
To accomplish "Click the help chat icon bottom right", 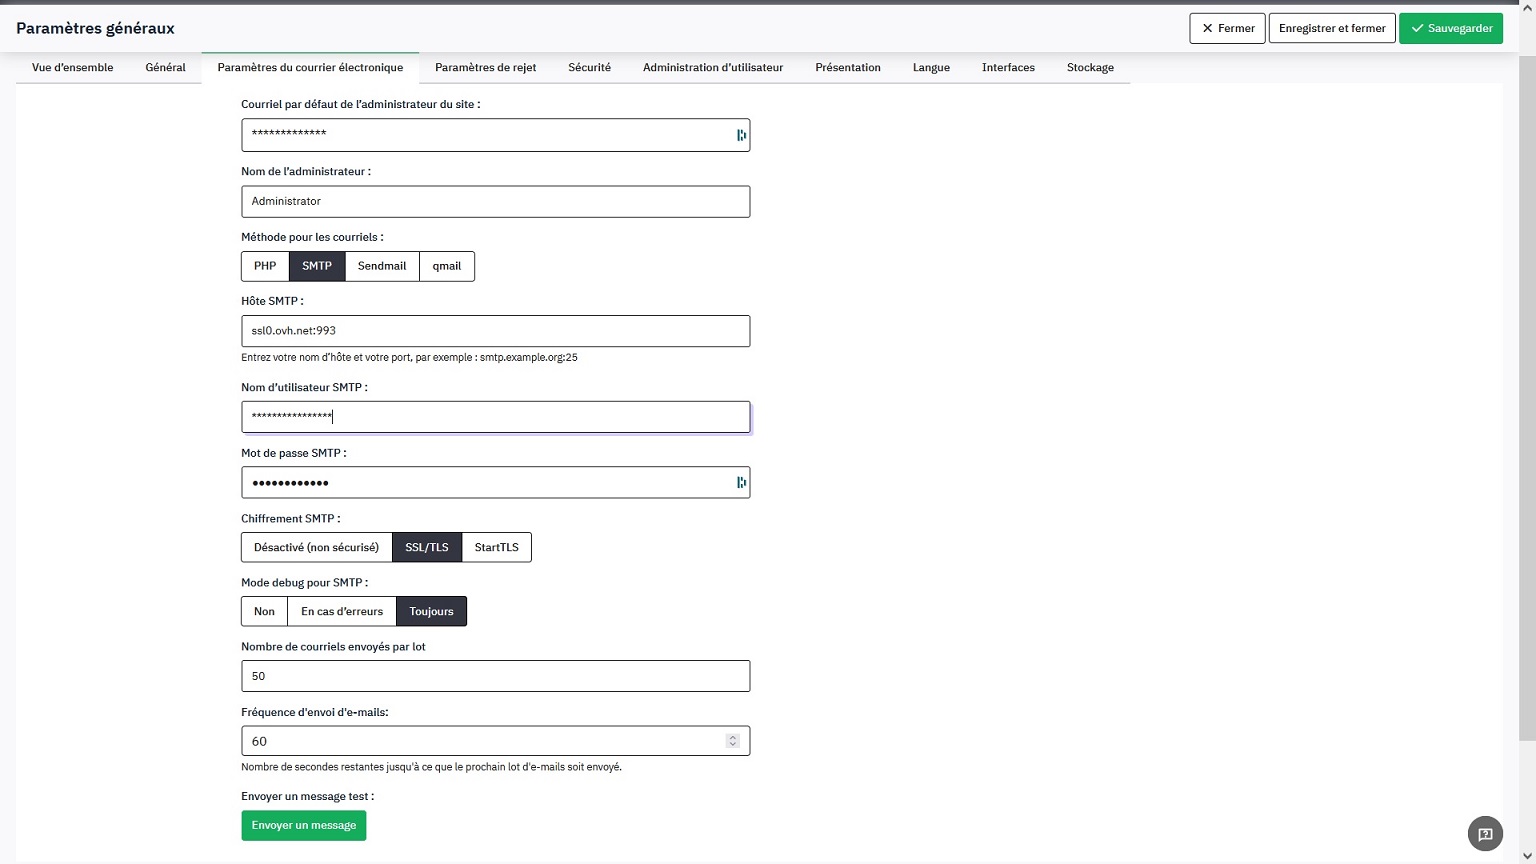I will [1485, 834].
